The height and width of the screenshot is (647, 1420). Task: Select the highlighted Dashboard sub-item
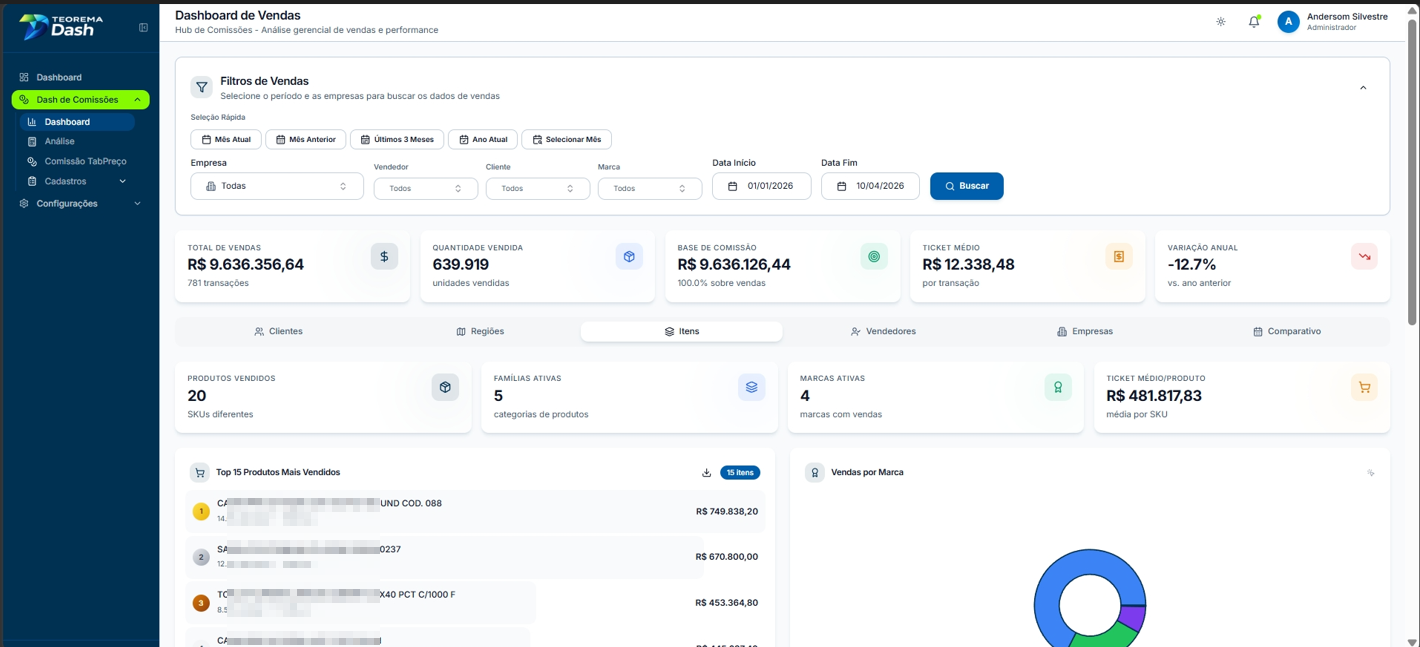coord(77,122)
